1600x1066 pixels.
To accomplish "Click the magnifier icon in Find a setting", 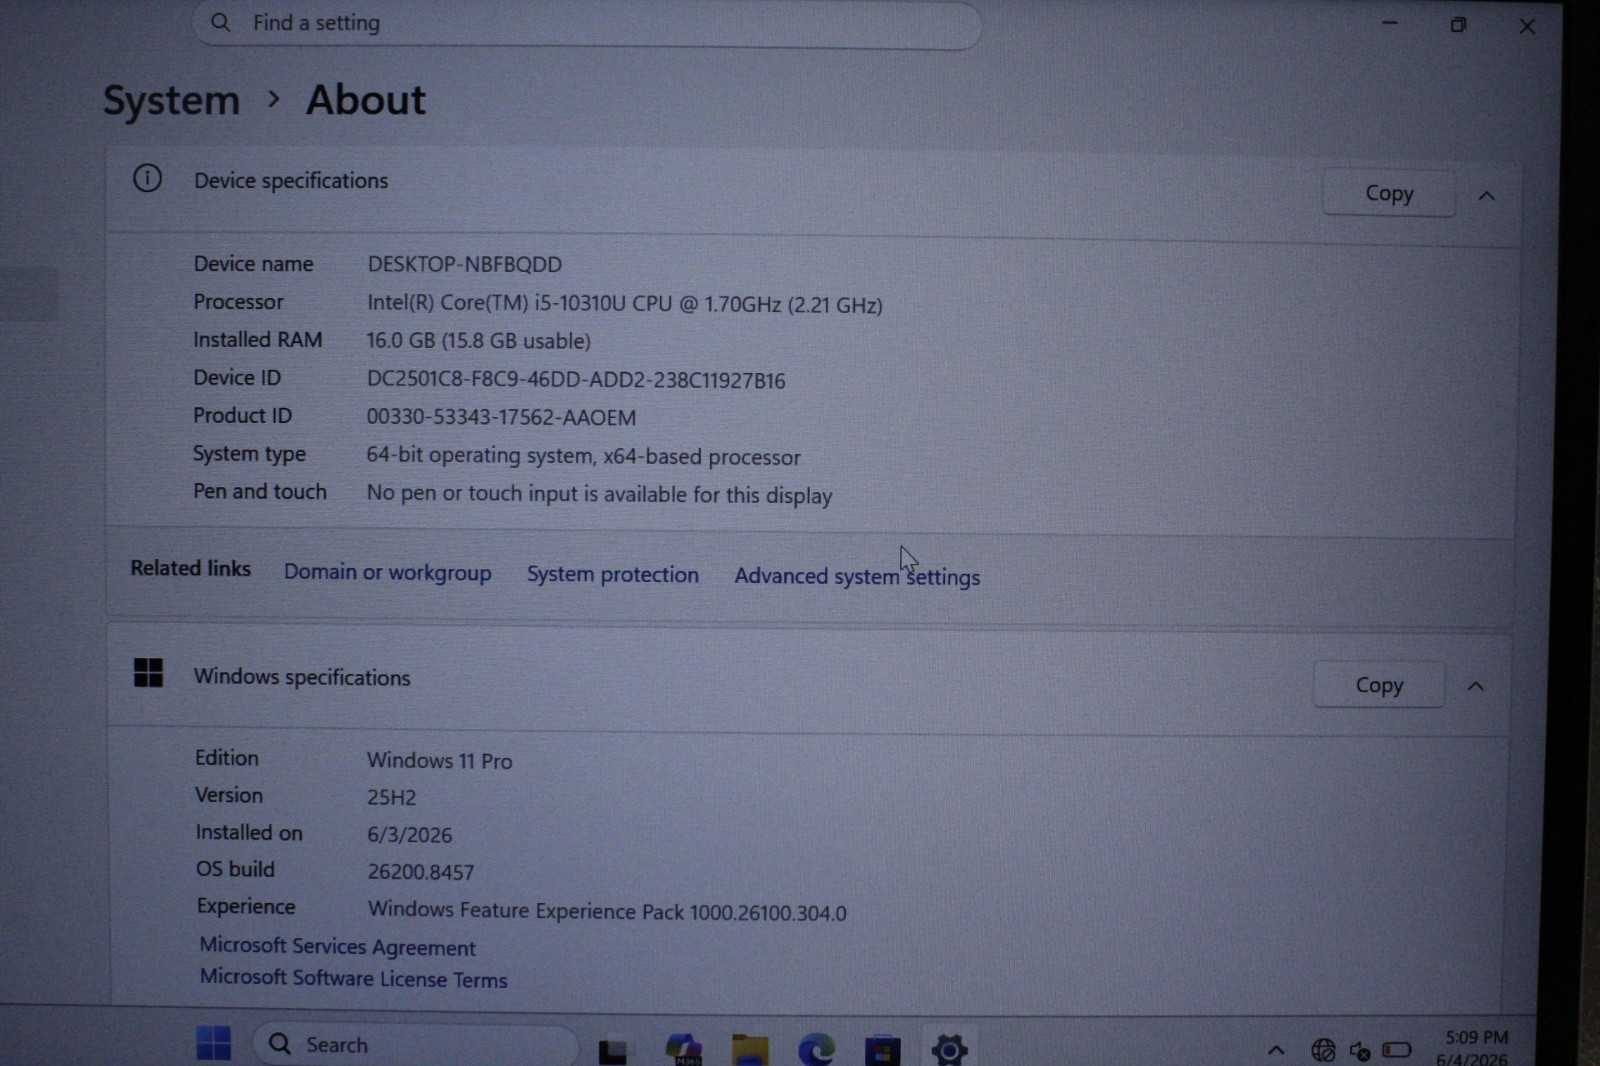I will tap(221, 22).
